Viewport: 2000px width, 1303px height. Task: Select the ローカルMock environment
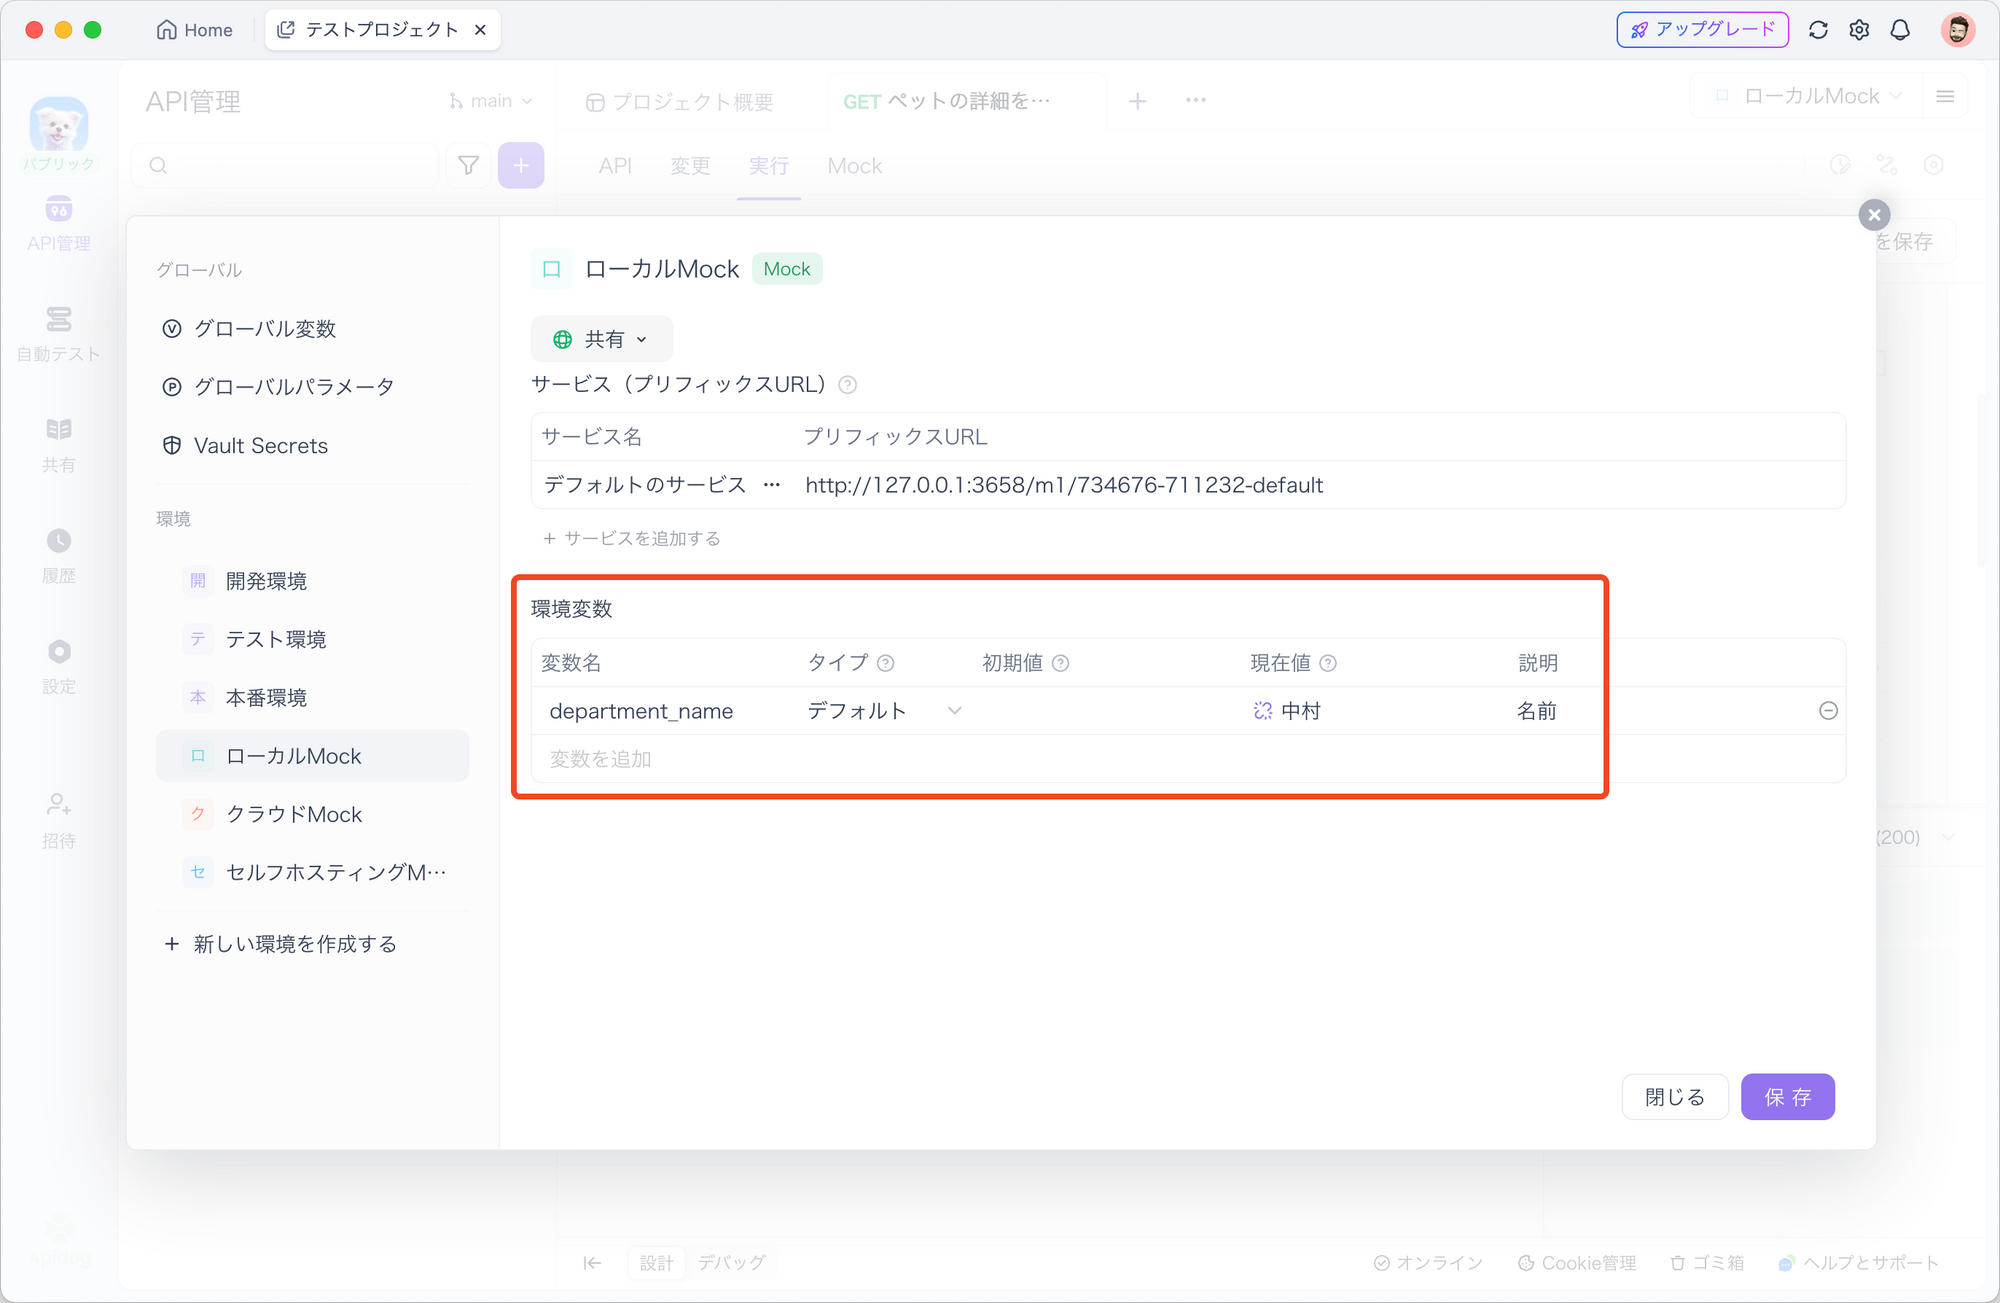tap(312, 756)
